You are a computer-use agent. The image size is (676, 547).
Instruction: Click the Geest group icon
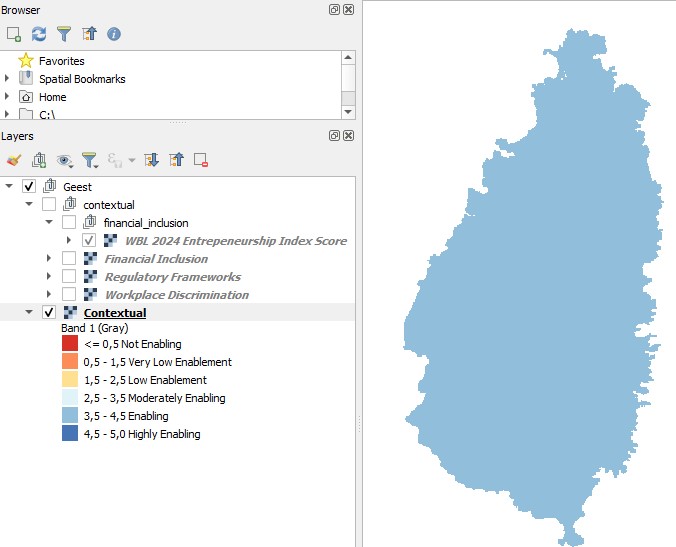(x=50, y=186)
